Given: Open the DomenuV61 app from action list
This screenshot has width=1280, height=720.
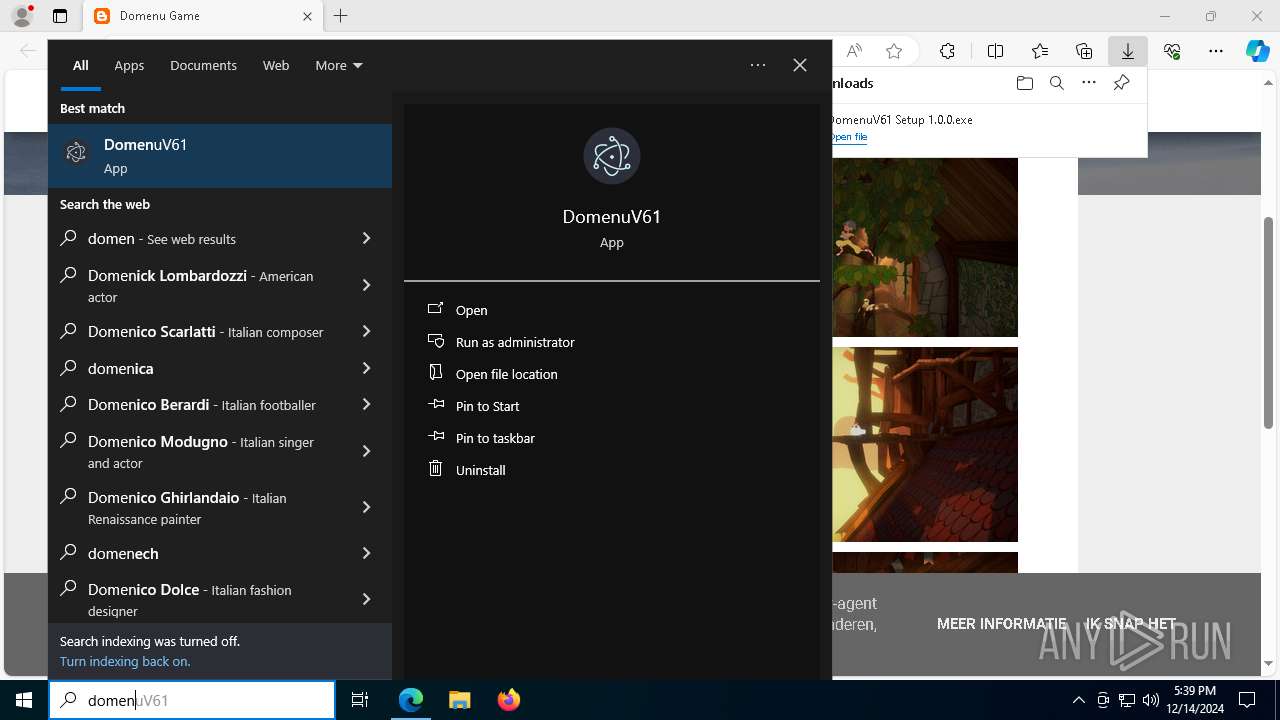Looking at the screenshot, I should tap(471, 310).
